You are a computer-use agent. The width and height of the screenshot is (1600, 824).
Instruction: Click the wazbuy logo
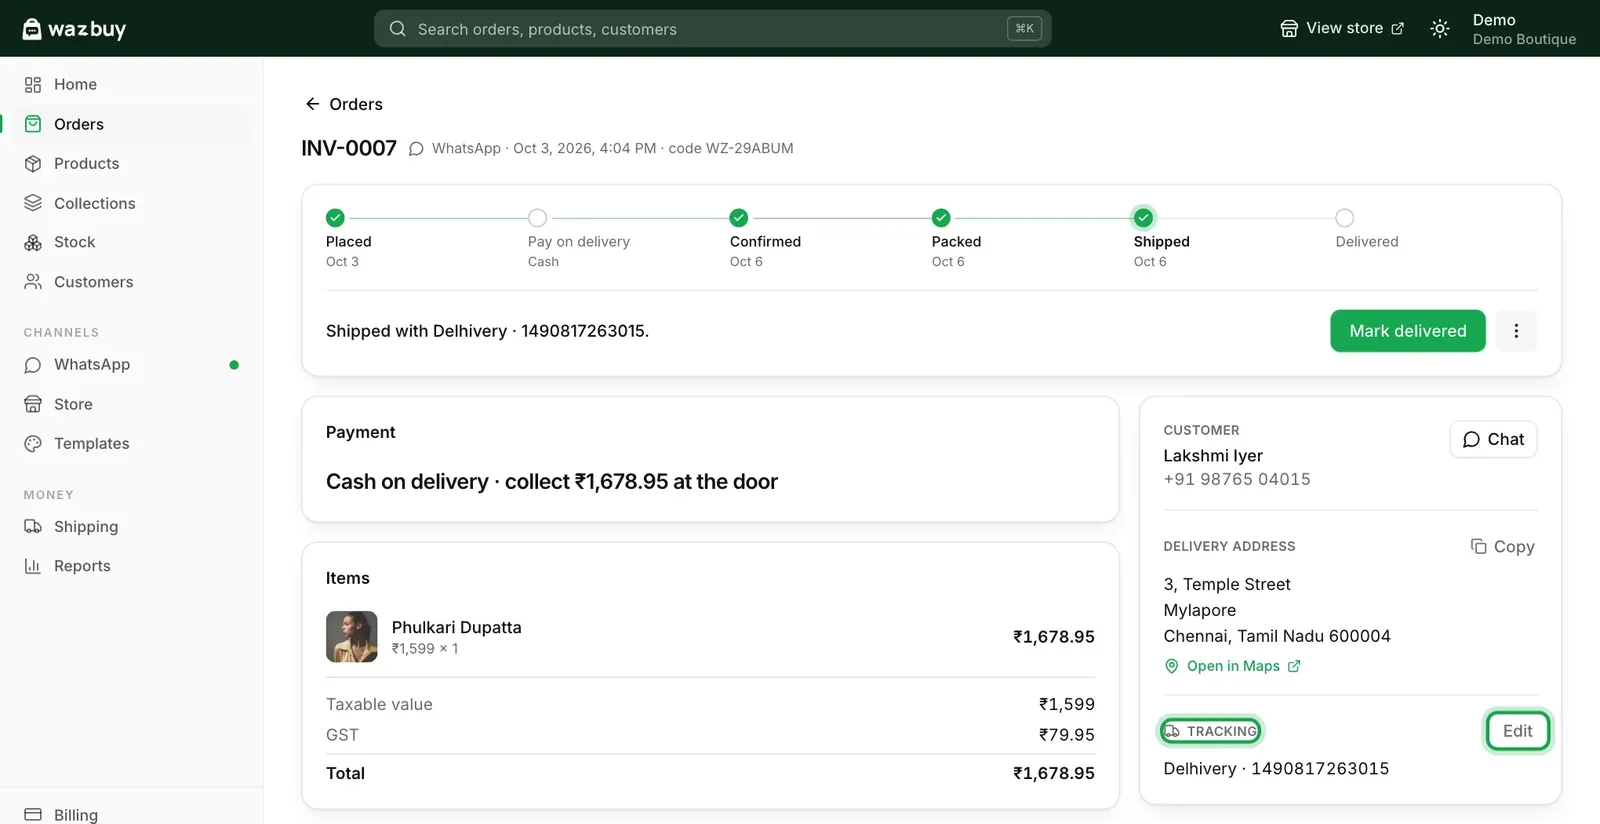point(74,29)
